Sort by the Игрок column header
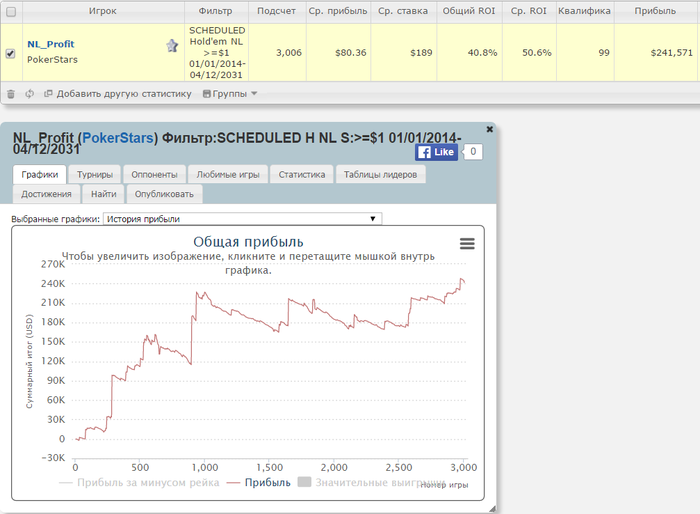Image resolution: width=700 pixels, height=514 pixels. coord(103,11)
